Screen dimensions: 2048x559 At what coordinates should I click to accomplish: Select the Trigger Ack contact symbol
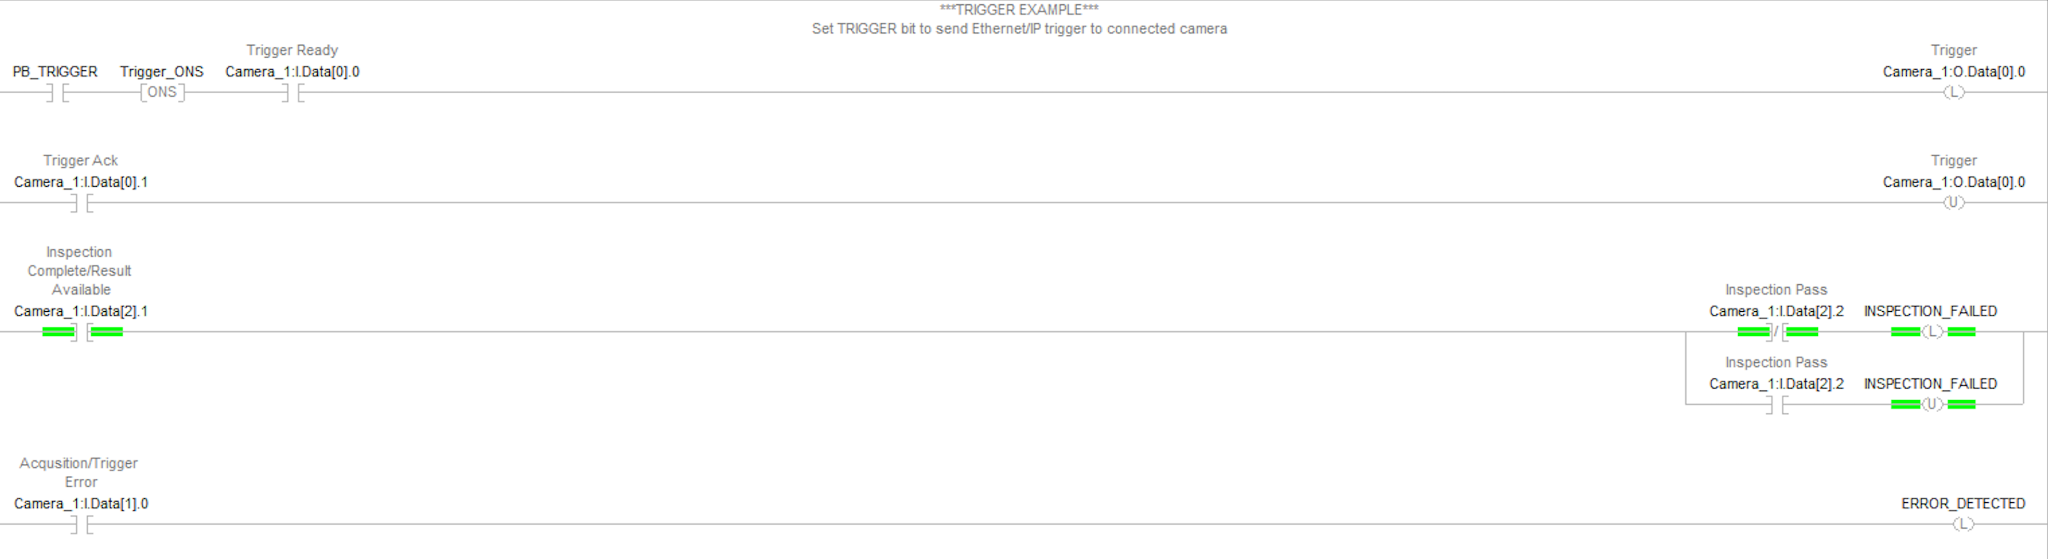81,203
